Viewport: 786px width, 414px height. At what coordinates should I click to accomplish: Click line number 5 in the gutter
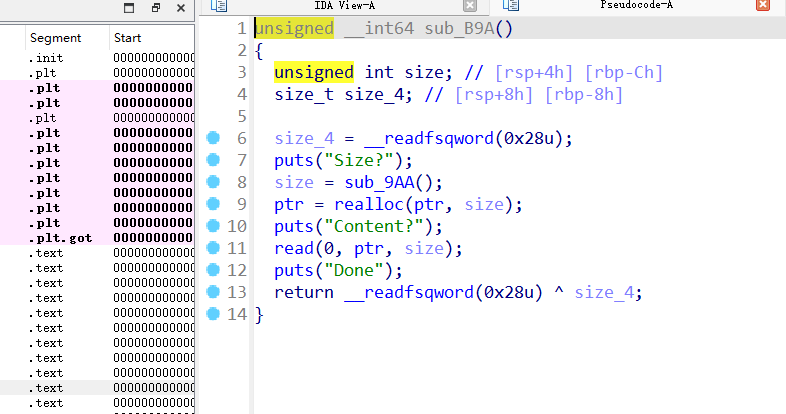[242, 116]
